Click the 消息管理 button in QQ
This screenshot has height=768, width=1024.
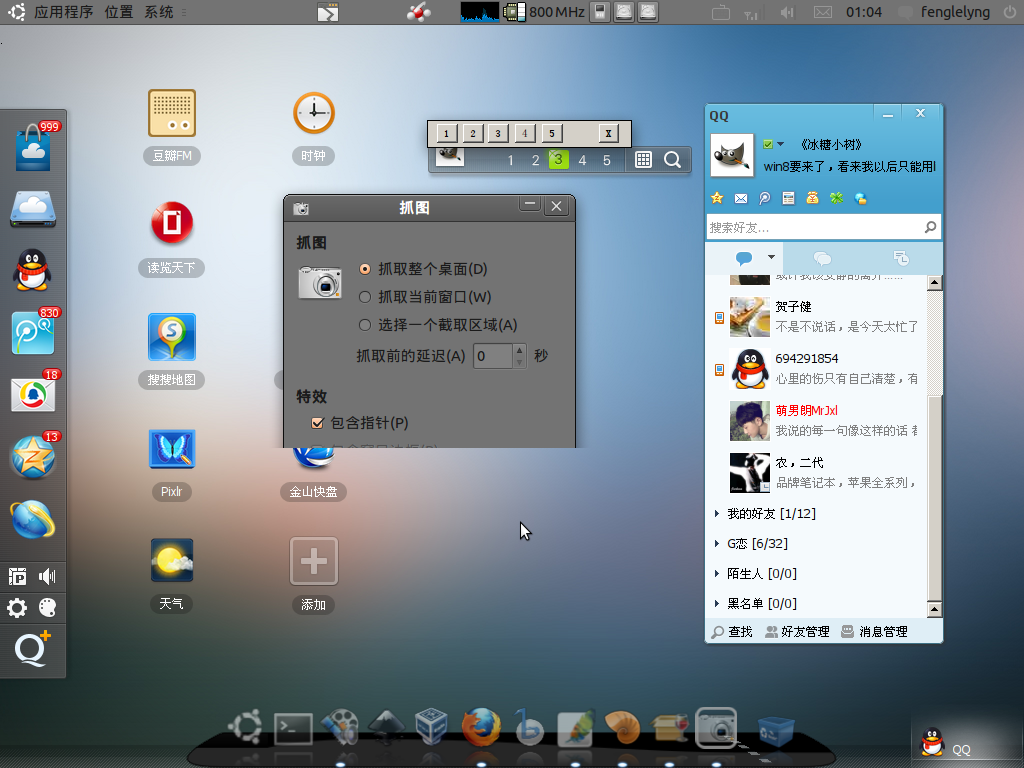[x=874, y=632]
